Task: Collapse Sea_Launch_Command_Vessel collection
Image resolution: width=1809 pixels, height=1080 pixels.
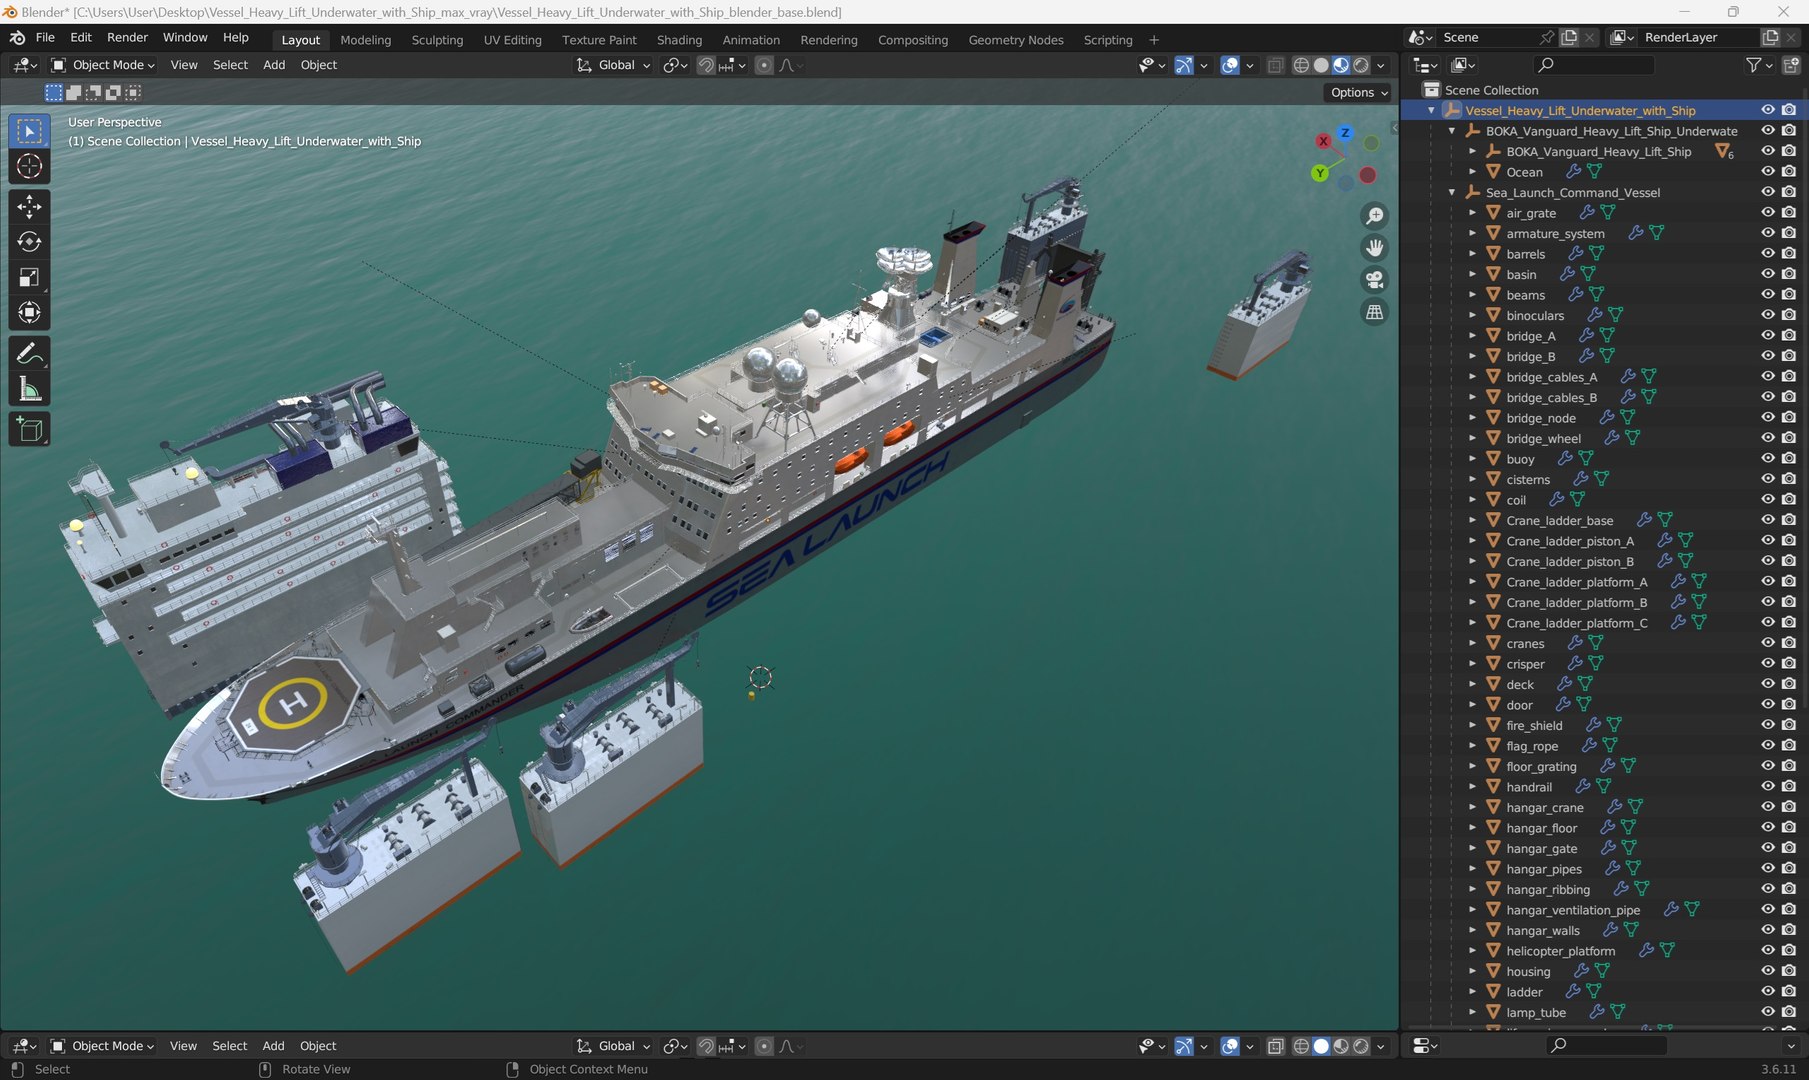Action: (x=1452, y=192)
